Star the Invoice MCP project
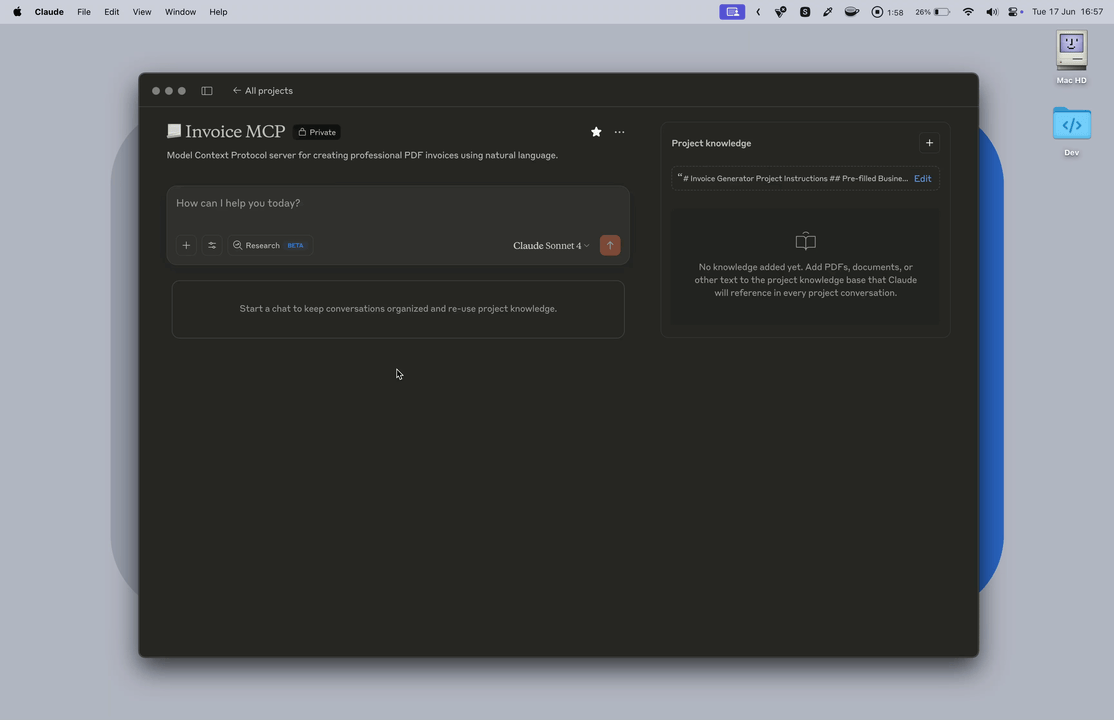Viewport: 1114px width, 720px height. pyautogui.click(x=596, y=131)
